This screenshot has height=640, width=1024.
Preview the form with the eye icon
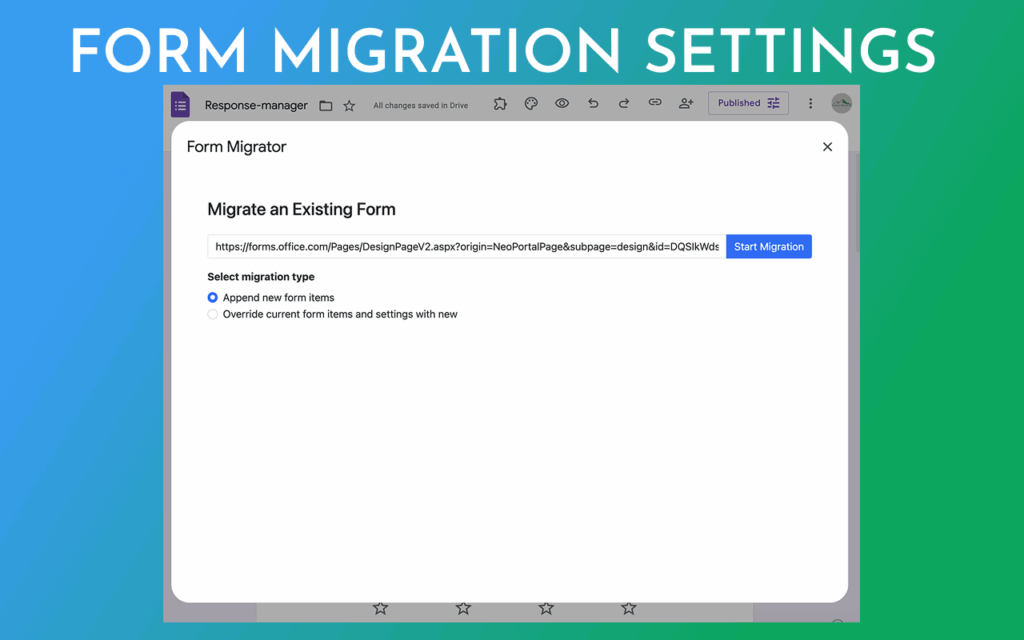[x=562, y=103]
